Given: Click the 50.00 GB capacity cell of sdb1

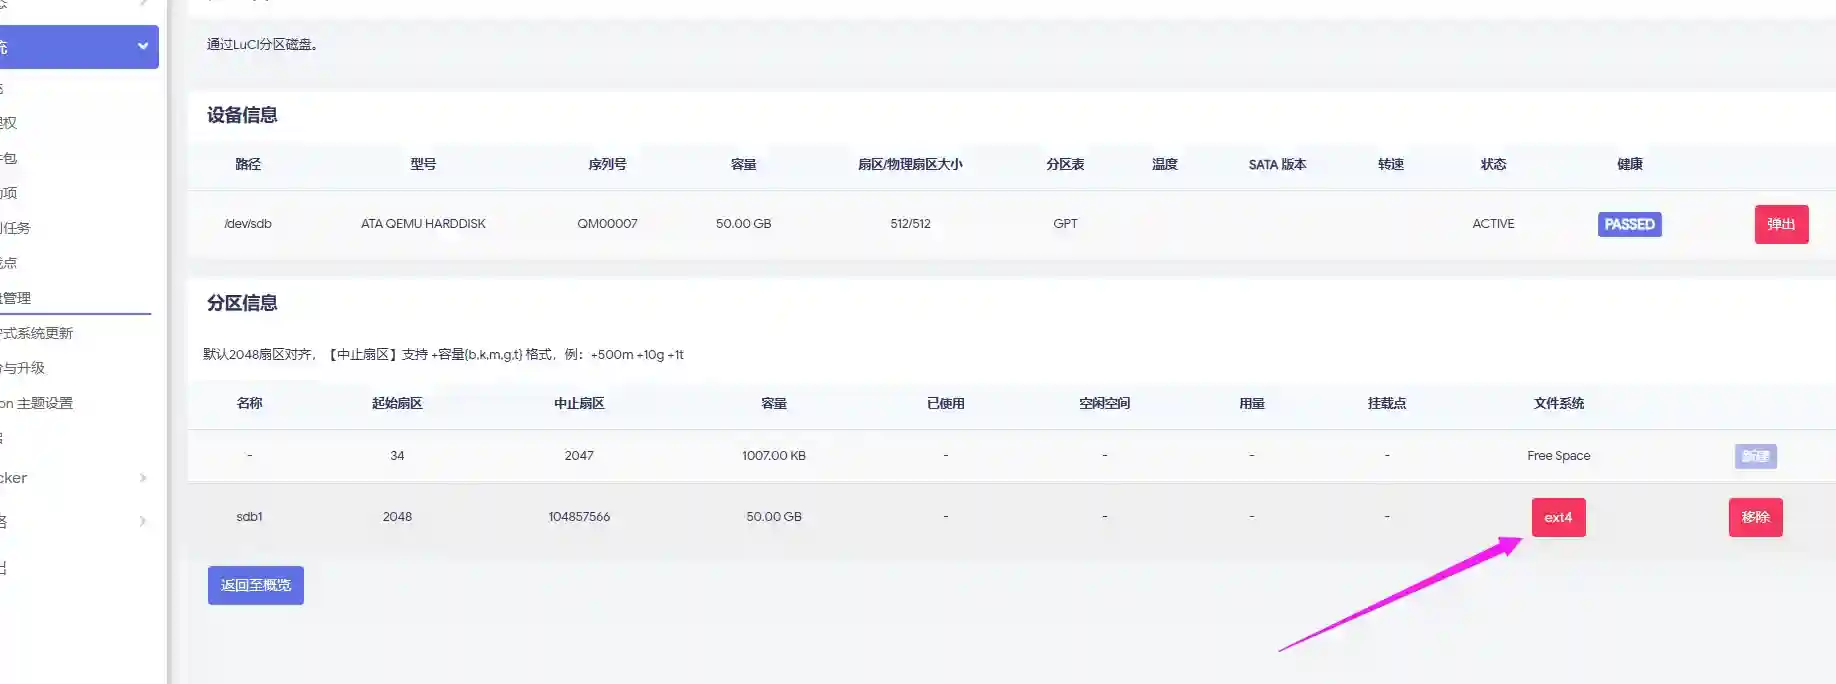Looking at the screenshot, I should point(774,517).
